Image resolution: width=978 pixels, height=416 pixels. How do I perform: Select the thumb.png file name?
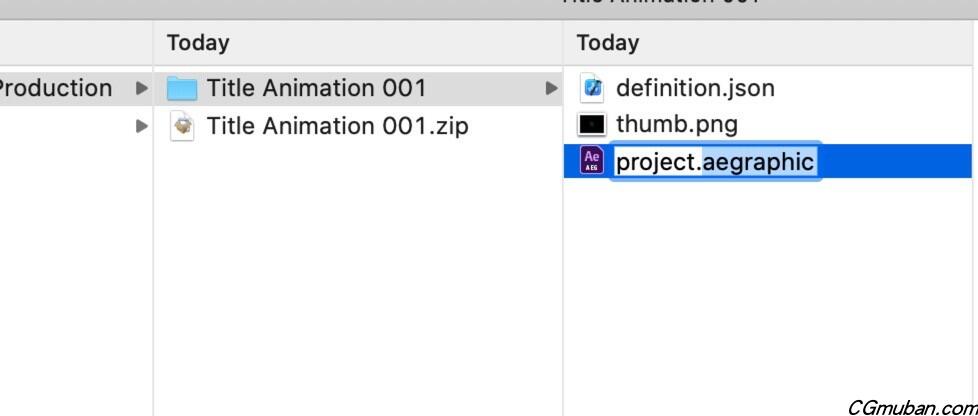click(x=677, y=125)
